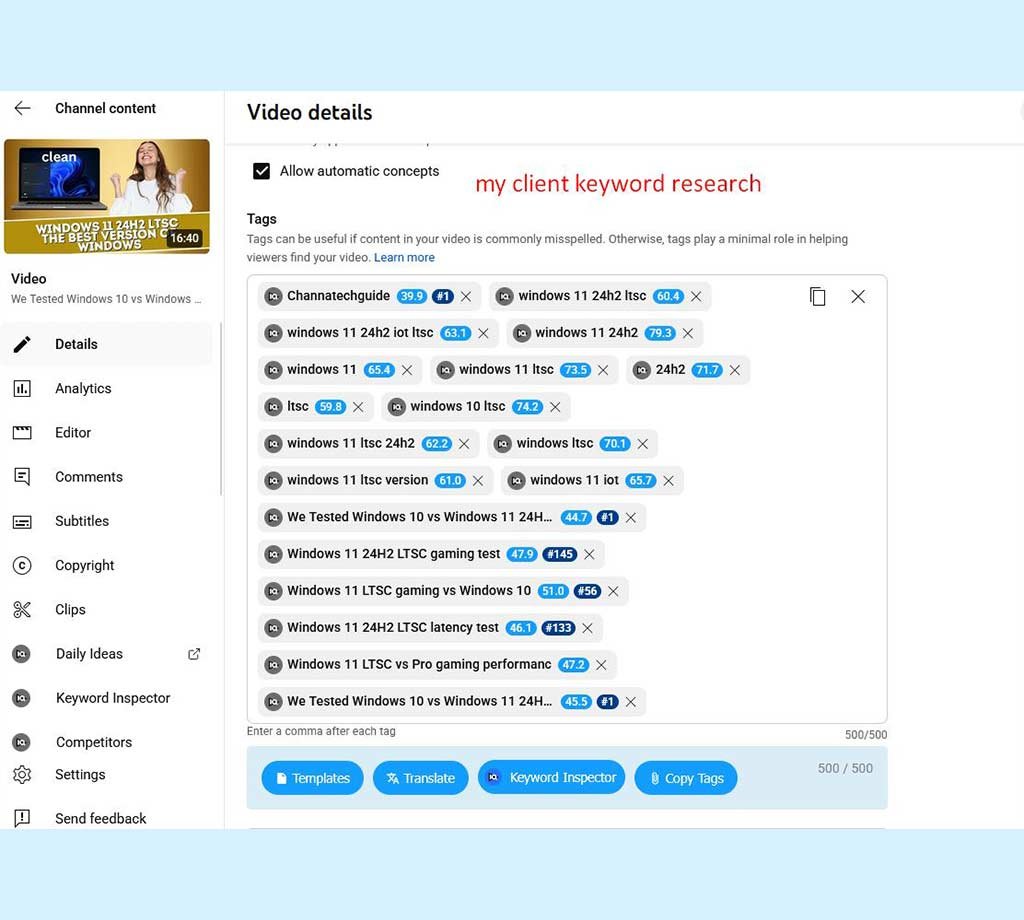The height and width of the screenshot is (920, 1024).
Task: Click vidIQ icon on the ltsc tag
Action: click(x=274, y=407)
